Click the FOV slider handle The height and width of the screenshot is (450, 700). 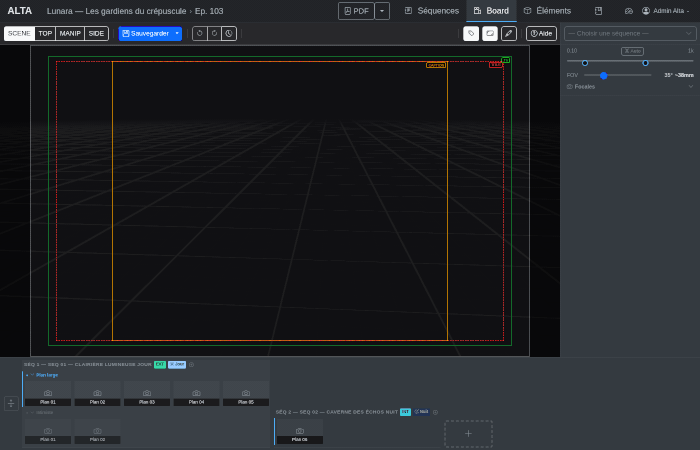(604, 75)
